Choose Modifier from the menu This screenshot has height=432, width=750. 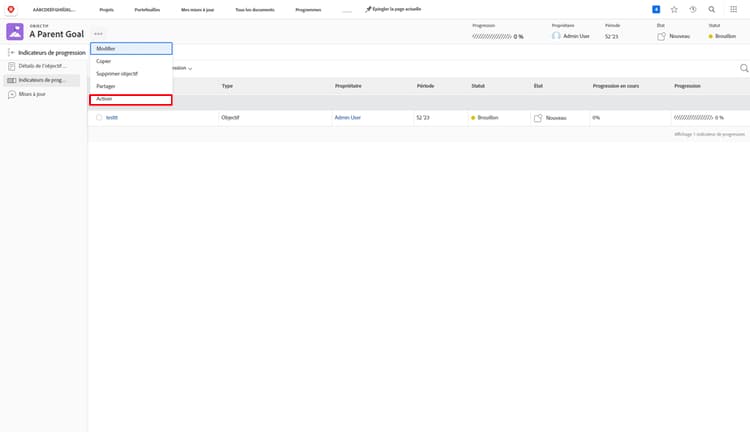[131, 48]
